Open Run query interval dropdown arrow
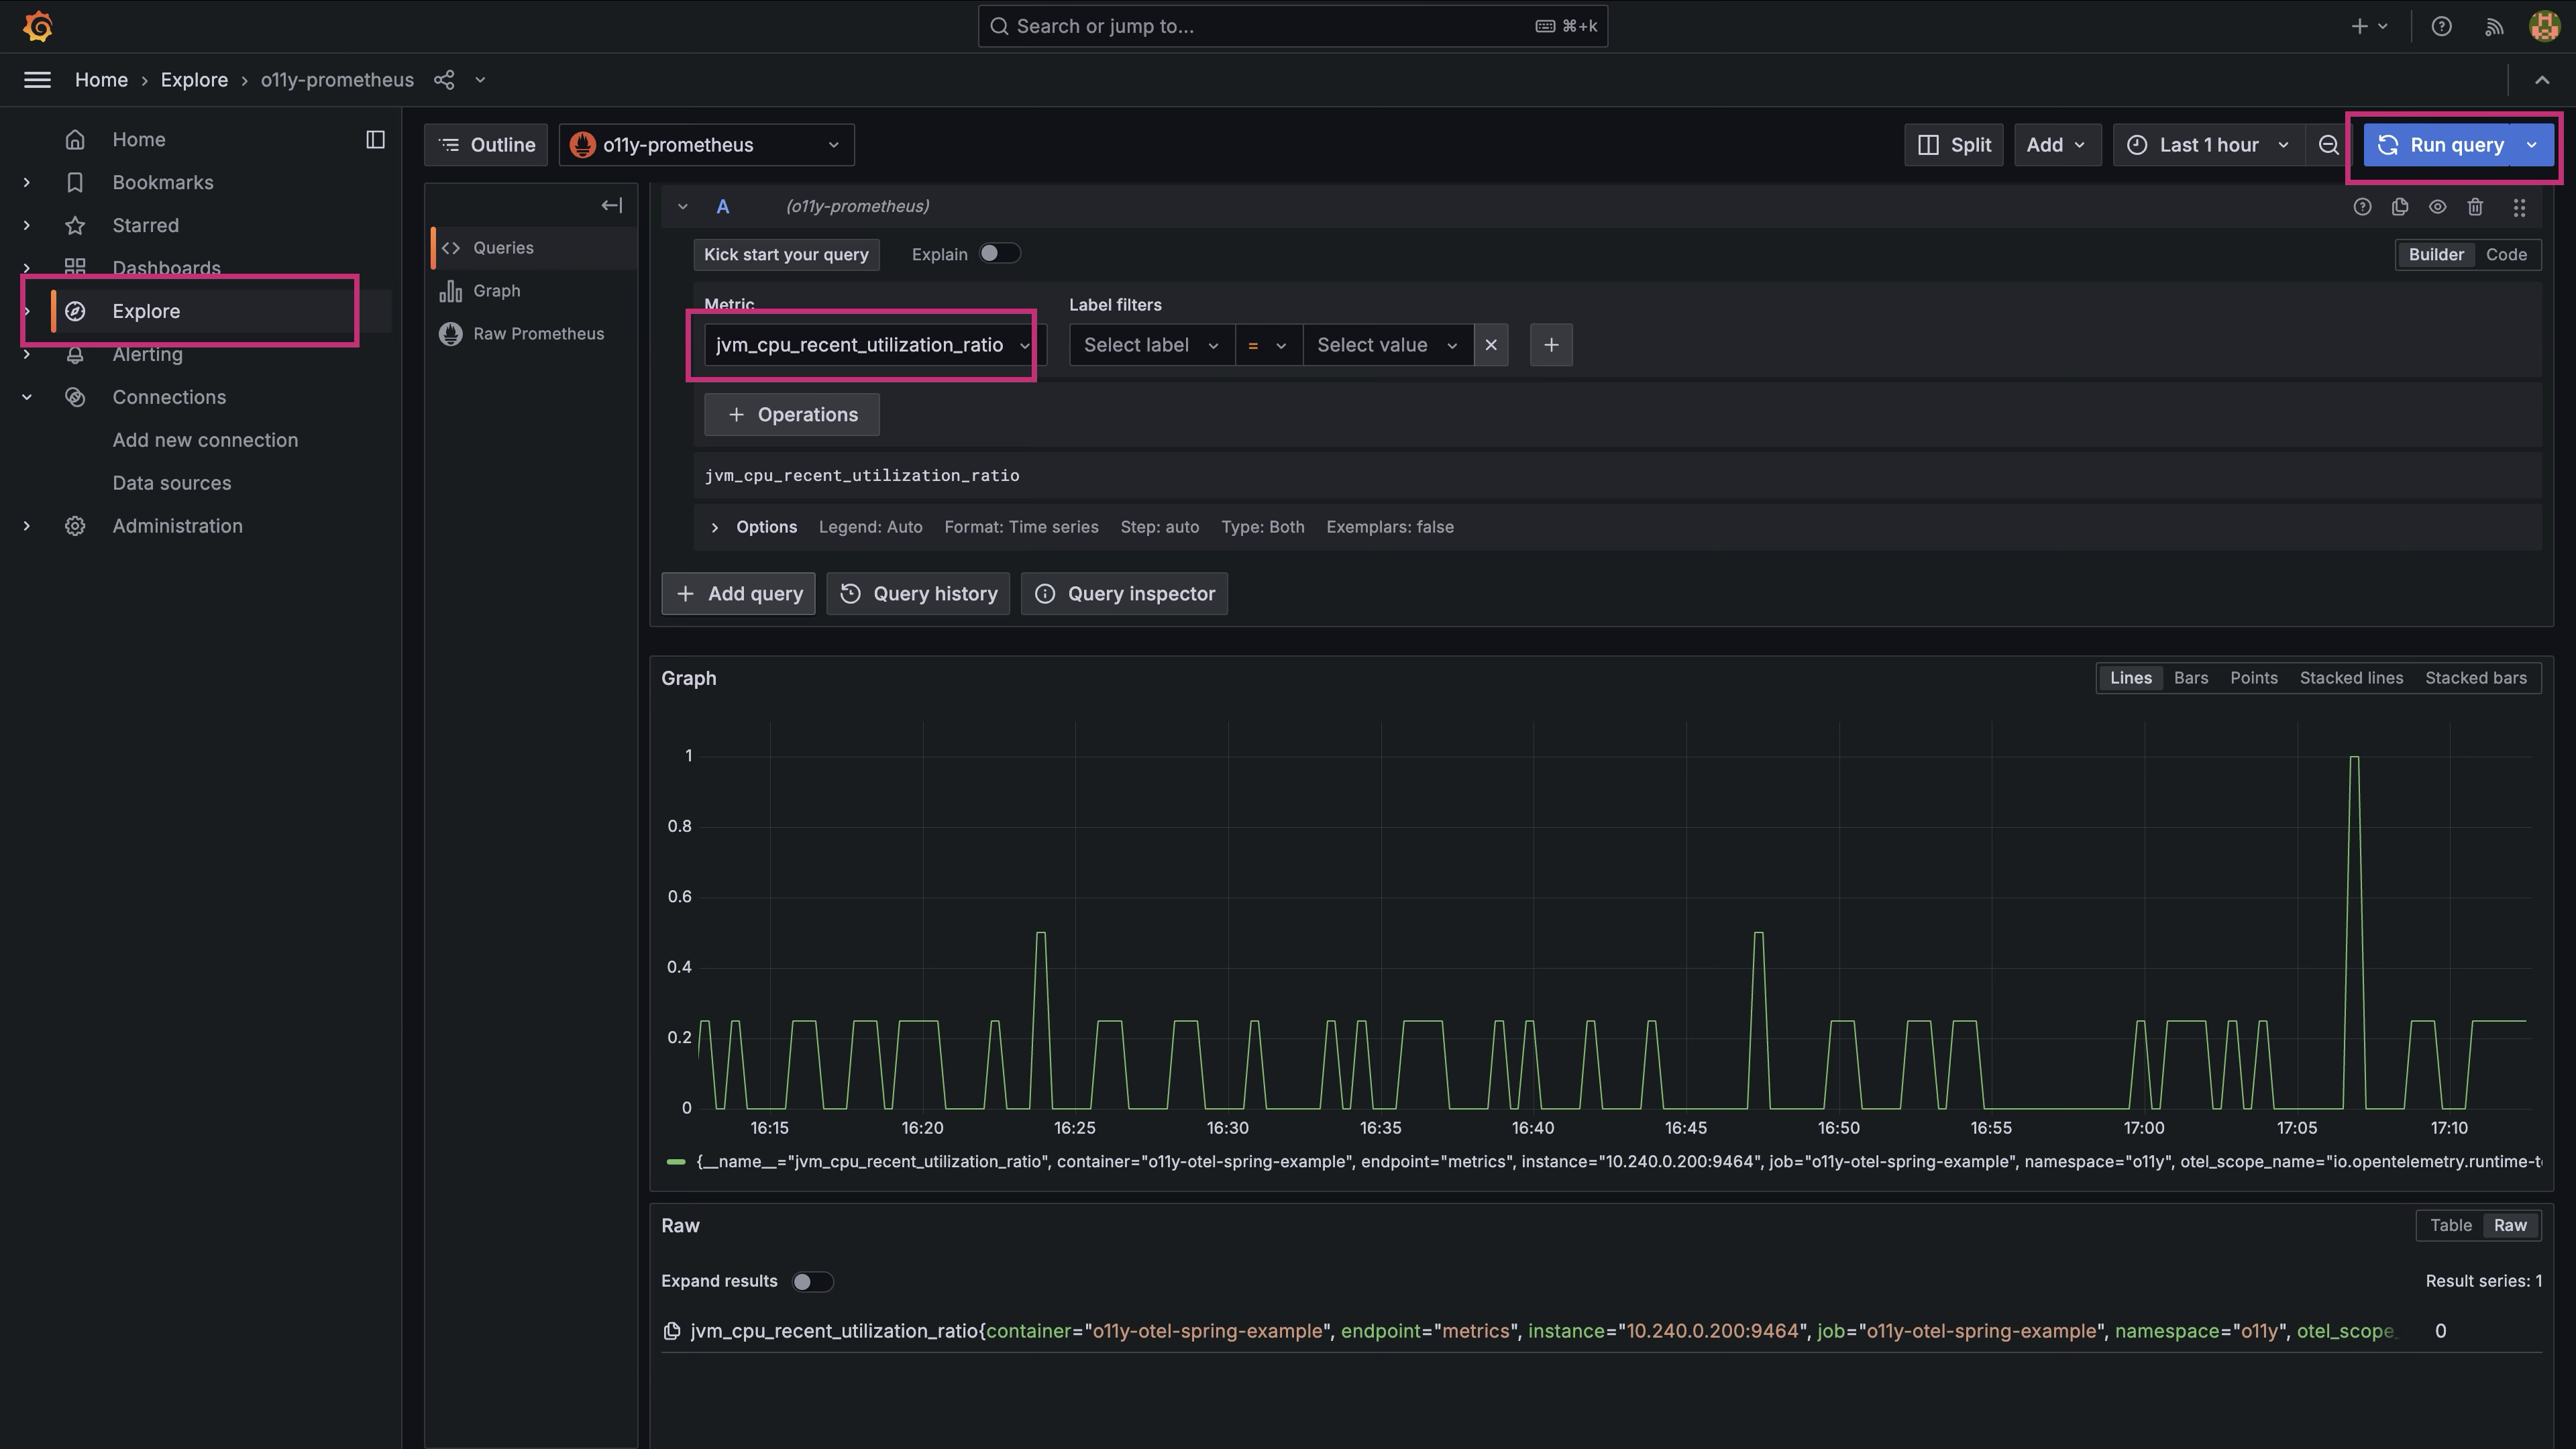The image size is (2576, 1449). pyautogui.click(x=2532, y=145)
